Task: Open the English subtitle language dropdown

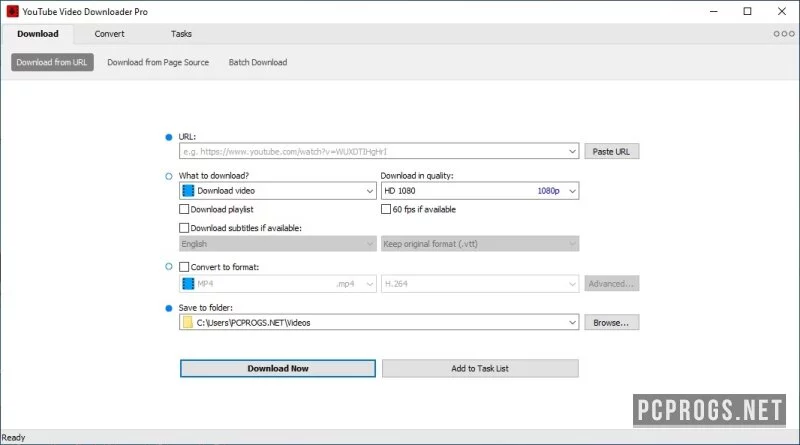Action: click(x=278, y=244)
